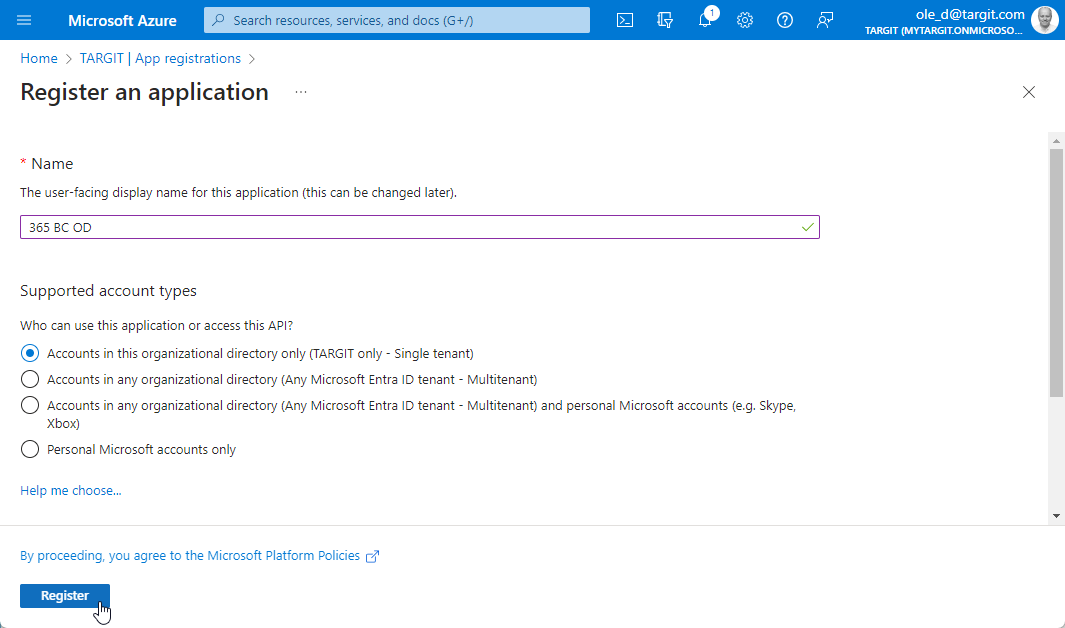Select Multitenant Entra ID accounts option
Viewport: 1065px width, 628px height.
point(30,380)
